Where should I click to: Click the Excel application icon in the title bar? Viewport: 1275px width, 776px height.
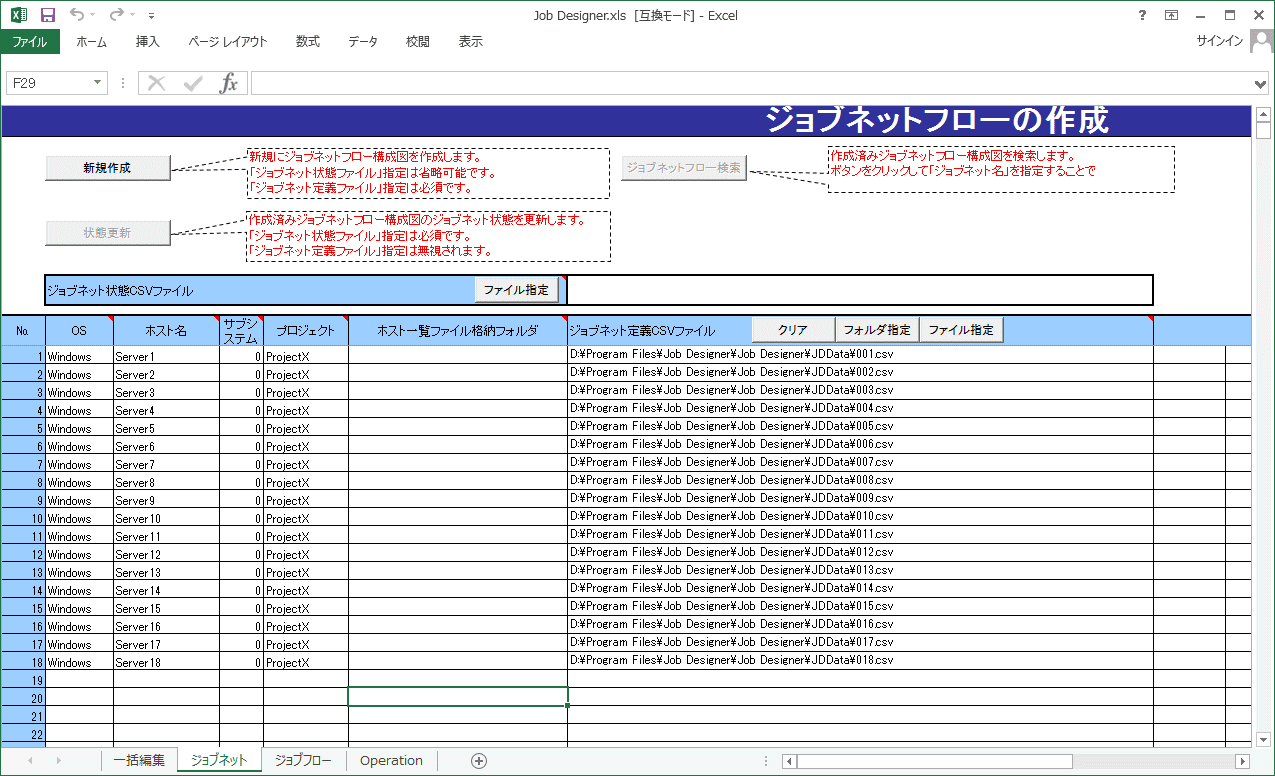pos(19,15)
